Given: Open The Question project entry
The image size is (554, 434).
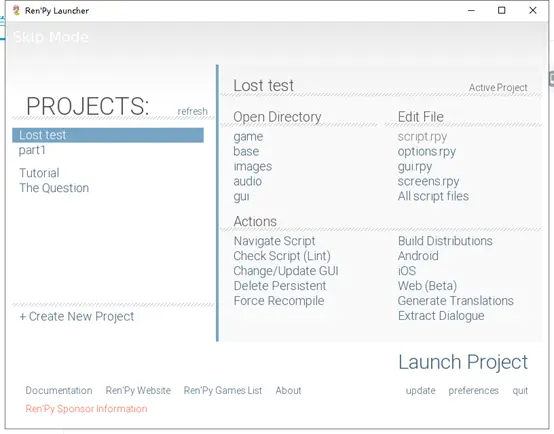Looking at the screenshot, I should click(x=54, y=188).
